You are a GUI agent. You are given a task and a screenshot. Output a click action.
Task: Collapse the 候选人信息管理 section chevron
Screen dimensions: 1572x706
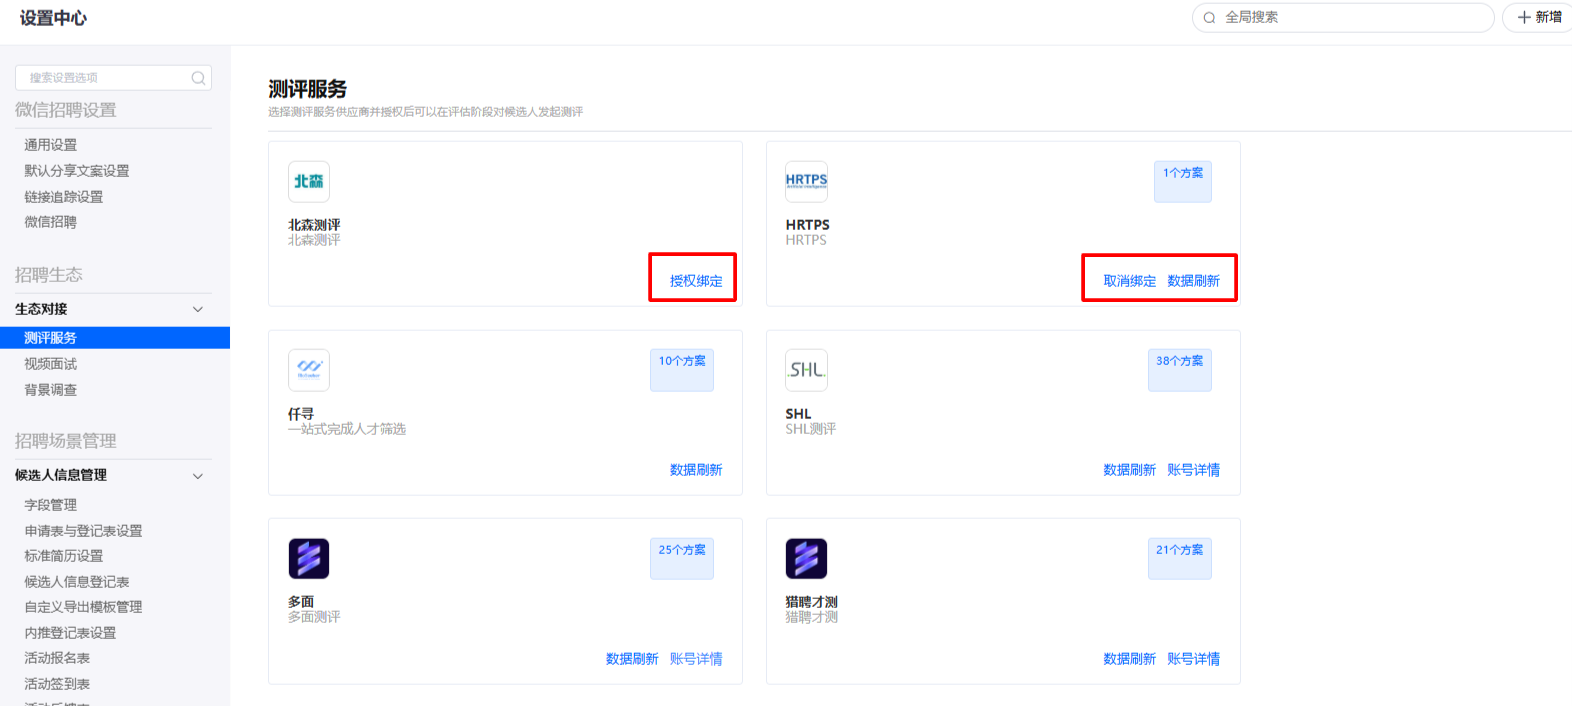(x=198, y=476)
